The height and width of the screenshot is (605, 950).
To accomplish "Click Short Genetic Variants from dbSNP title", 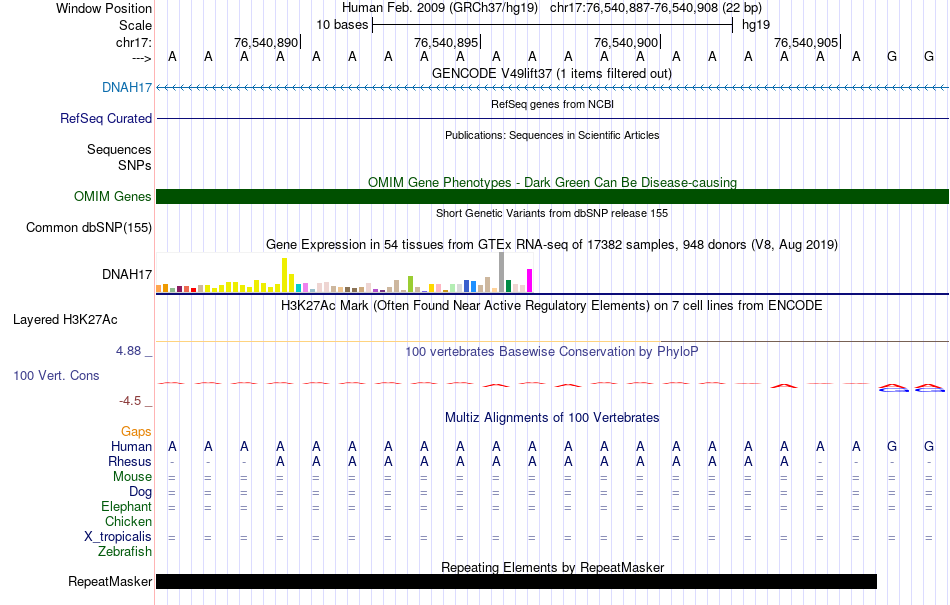I will (x=552, y=213).
